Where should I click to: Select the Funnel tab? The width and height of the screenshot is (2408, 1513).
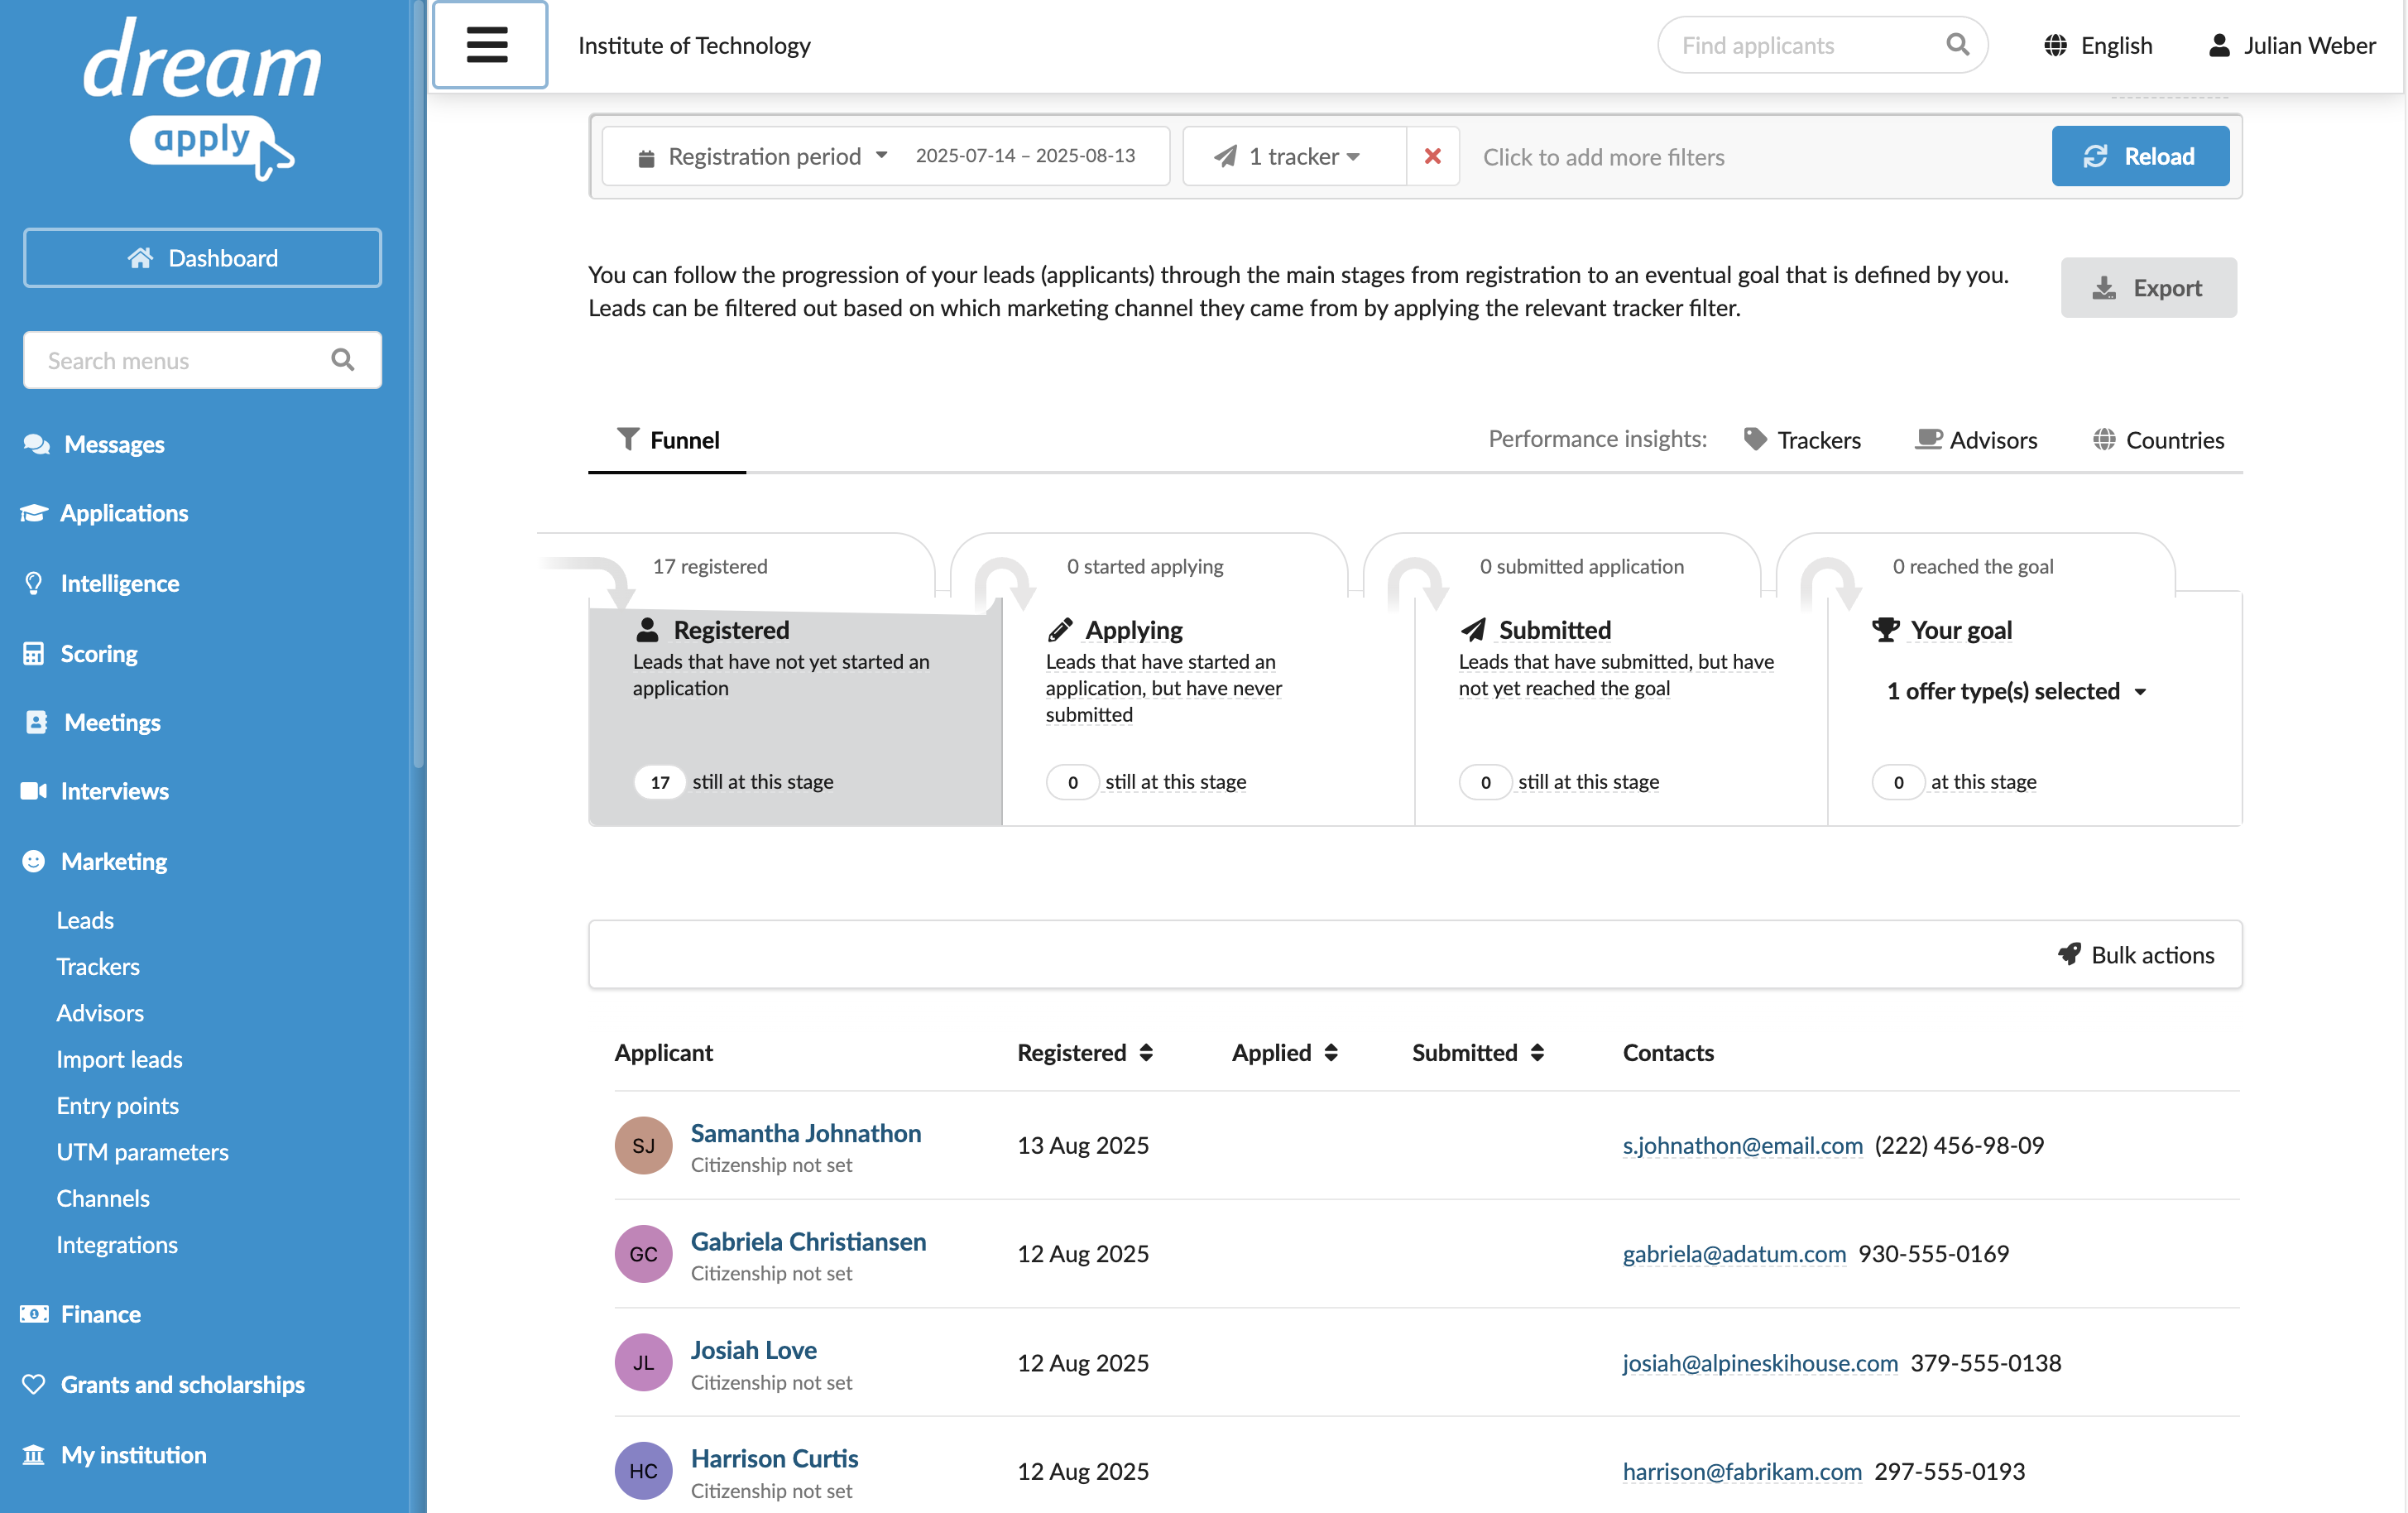coord(667,440)
